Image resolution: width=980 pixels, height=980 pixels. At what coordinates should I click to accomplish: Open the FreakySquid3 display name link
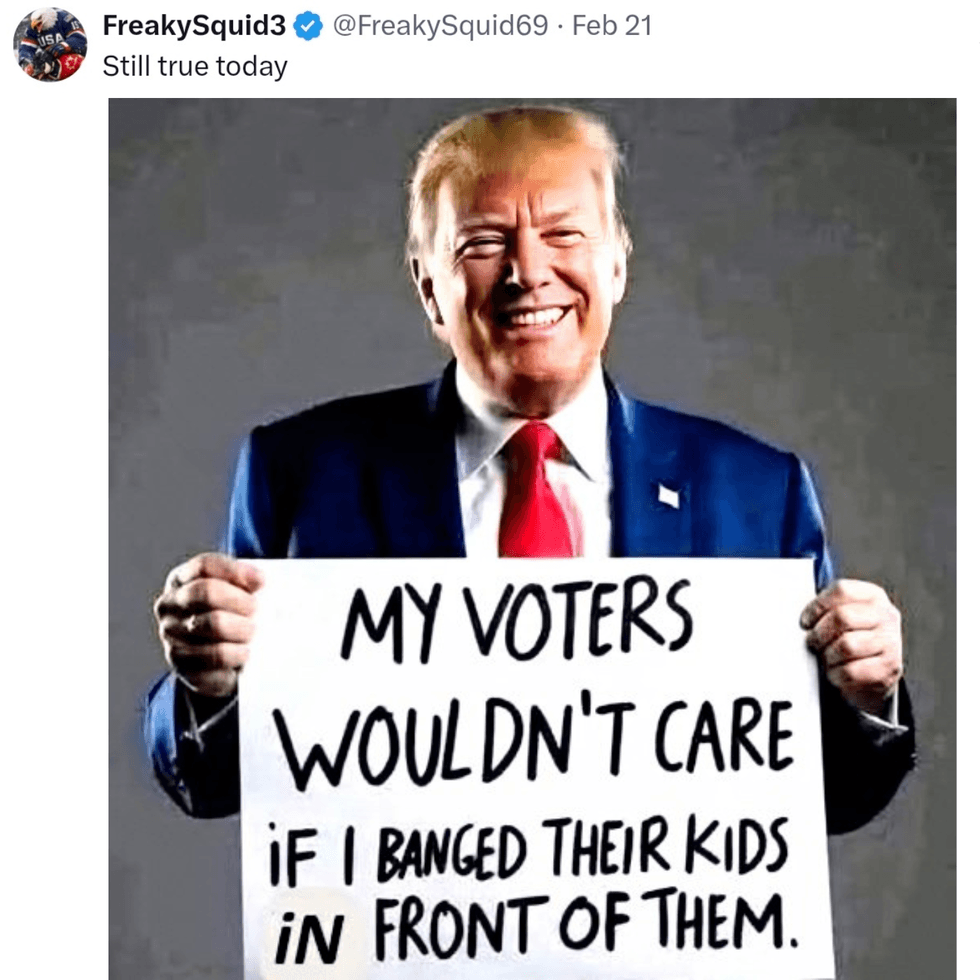(x=194, y=26)
